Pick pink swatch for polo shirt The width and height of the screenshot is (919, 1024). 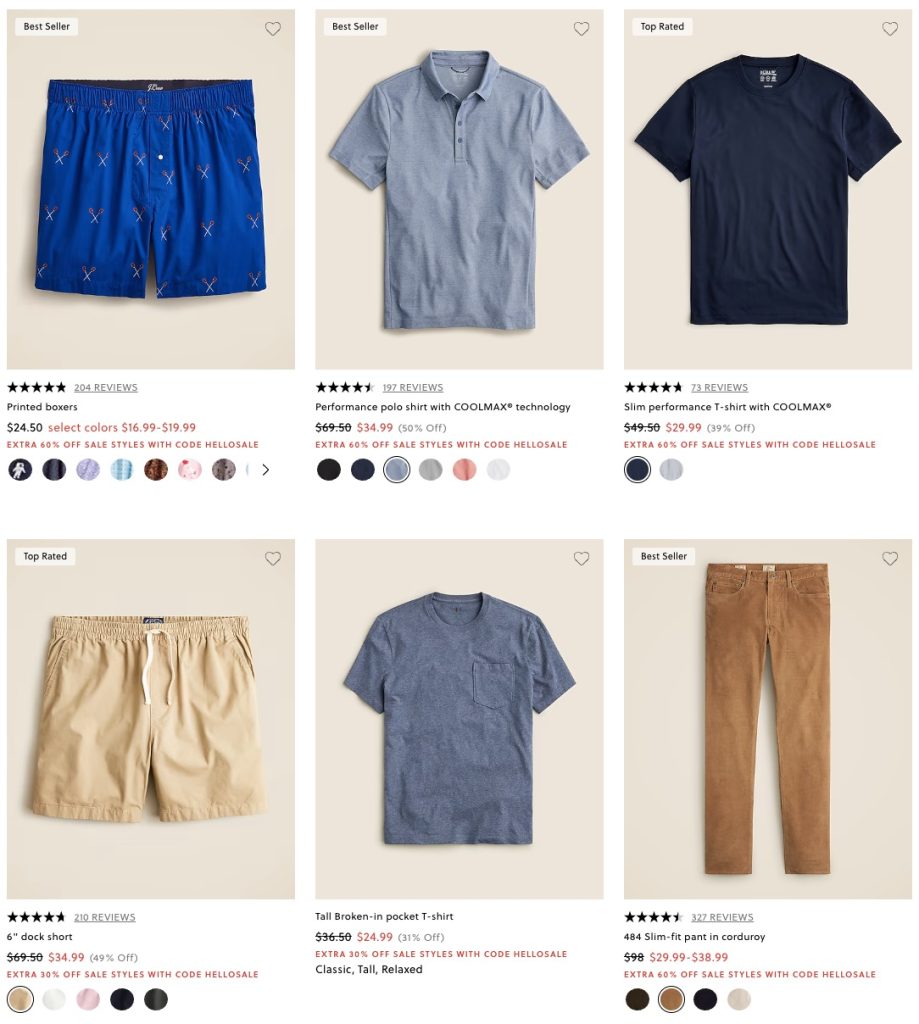click(x=464, y=470)
